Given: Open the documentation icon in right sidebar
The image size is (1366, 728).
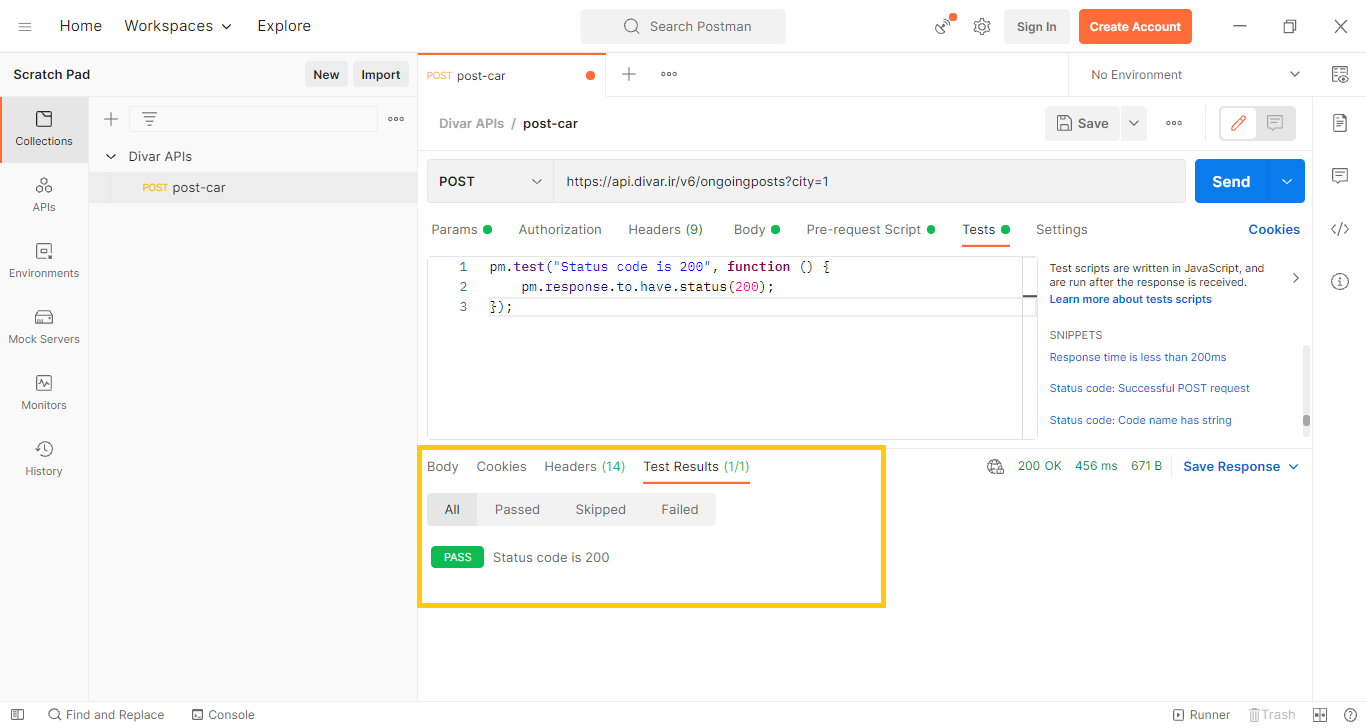Looking at the screenshot, I should 1340,122.
